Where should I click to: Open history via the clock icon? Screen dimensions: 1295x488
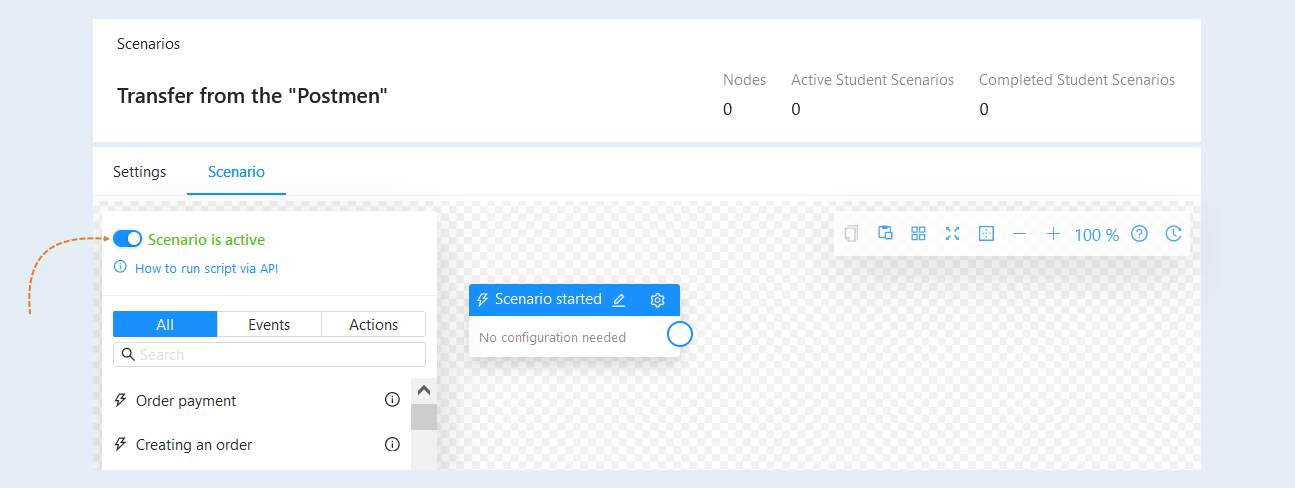[x=1174, y=233]
